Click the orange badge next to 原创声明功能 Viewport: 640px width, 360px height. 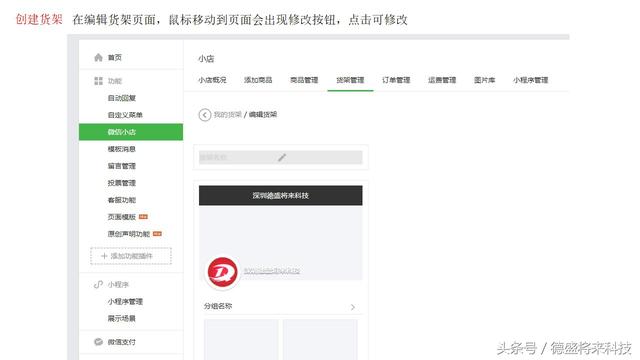pyautogui.click(x=158, y=234)
